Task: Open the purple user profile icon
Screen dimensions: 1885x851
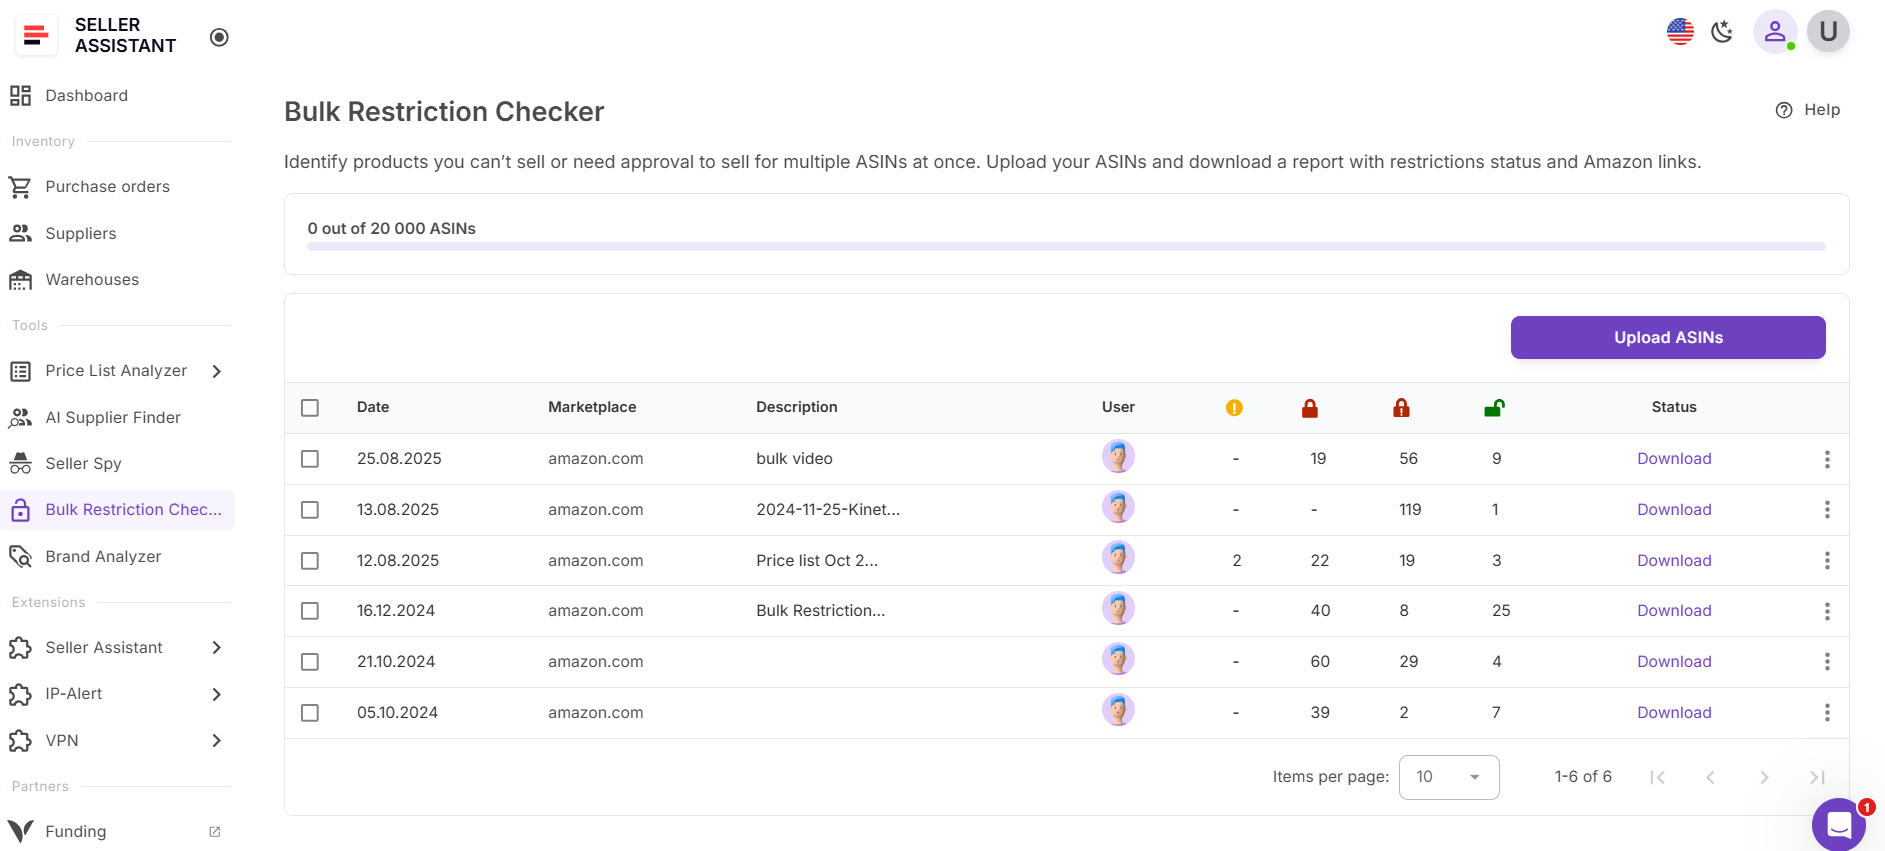Action: [1775, 32]
